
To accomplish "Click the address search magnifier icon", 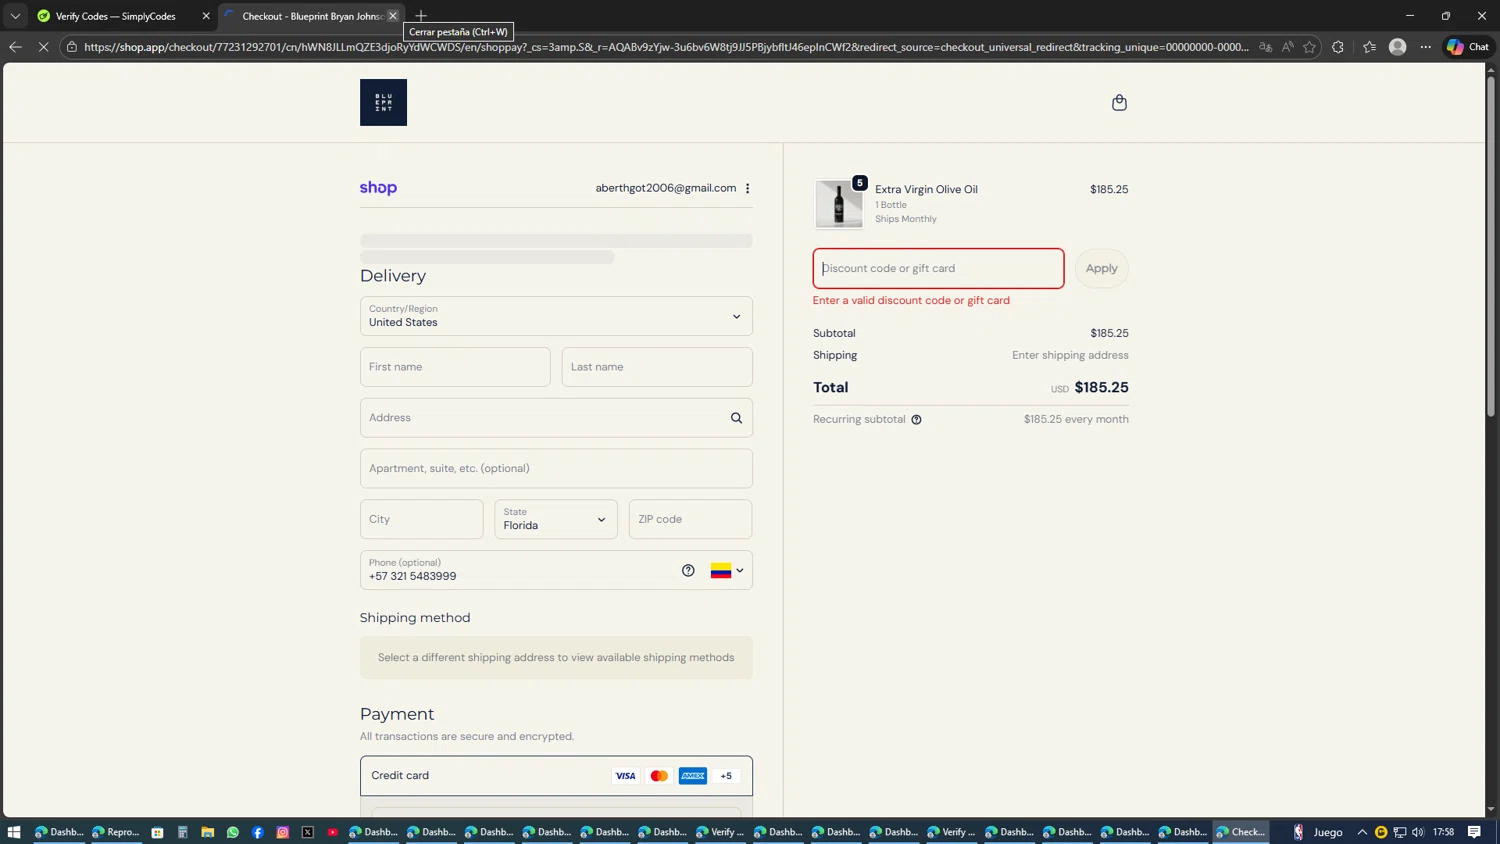I will [736, 418].
